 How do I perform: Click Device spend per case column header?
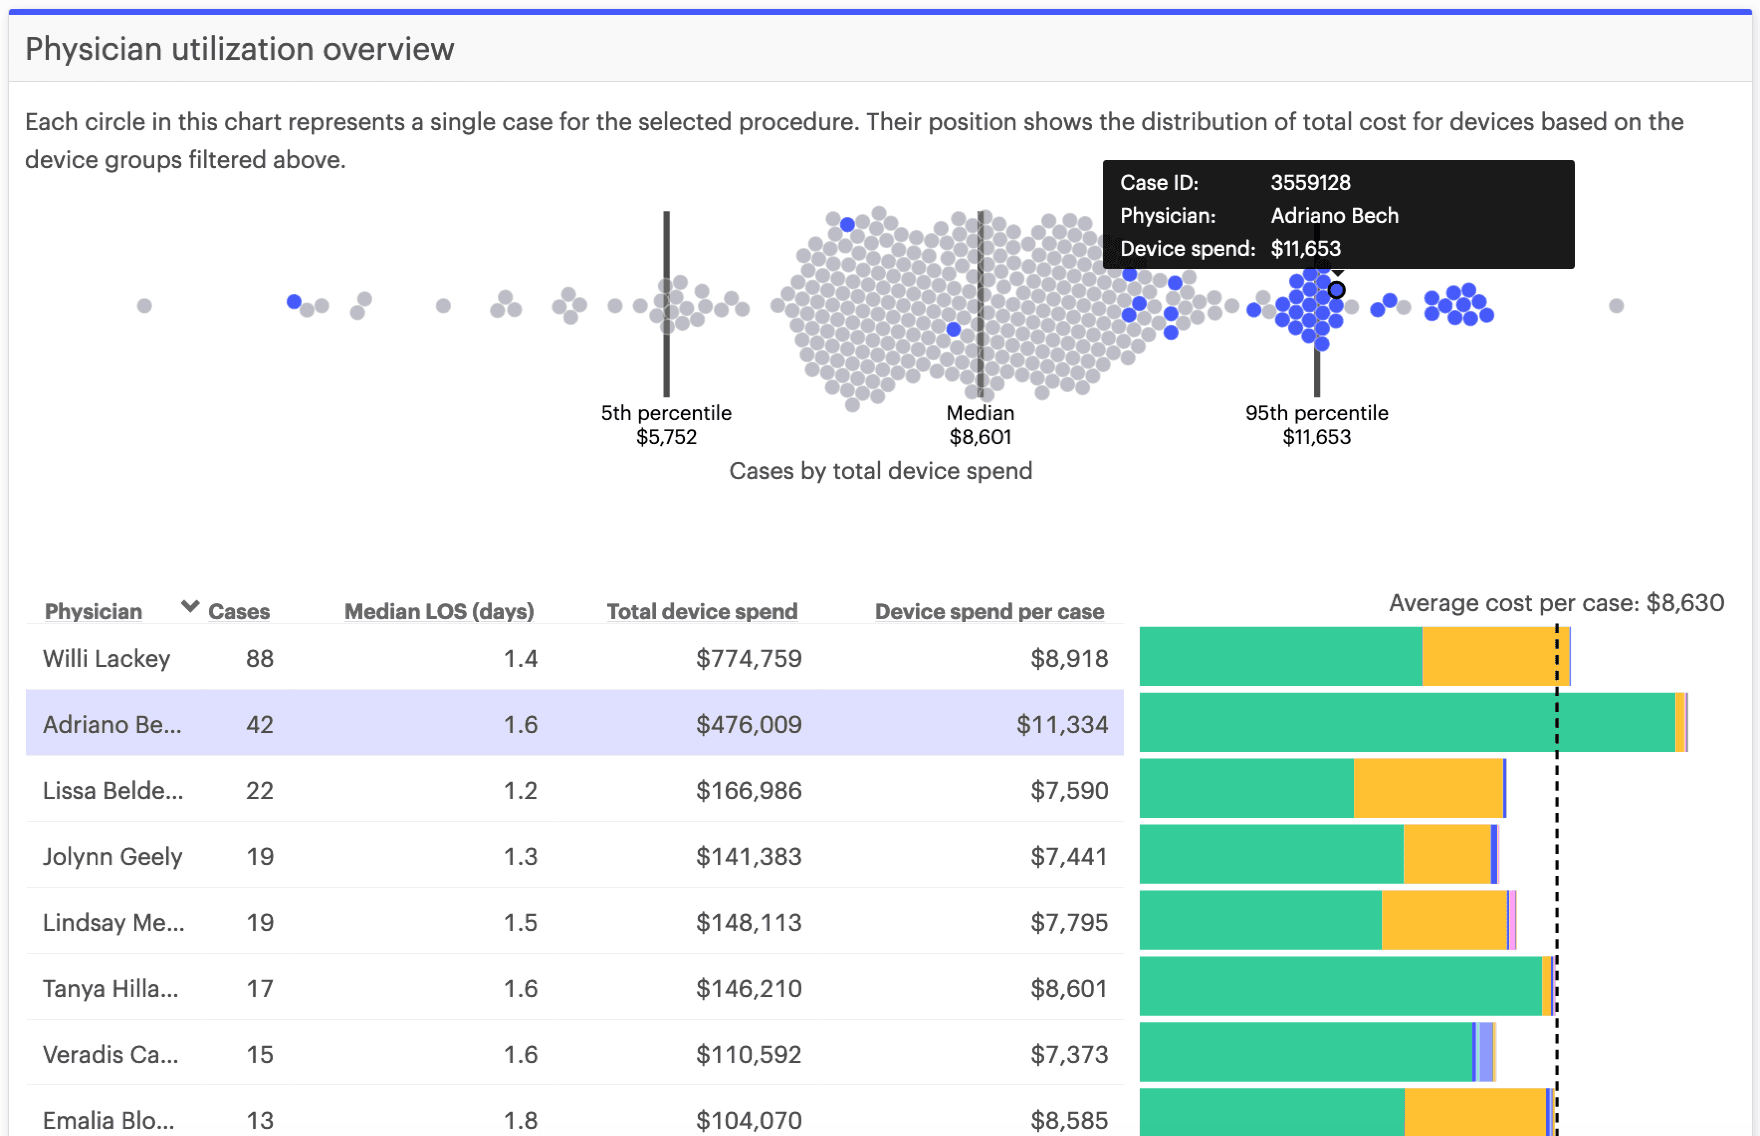(989, 611)
